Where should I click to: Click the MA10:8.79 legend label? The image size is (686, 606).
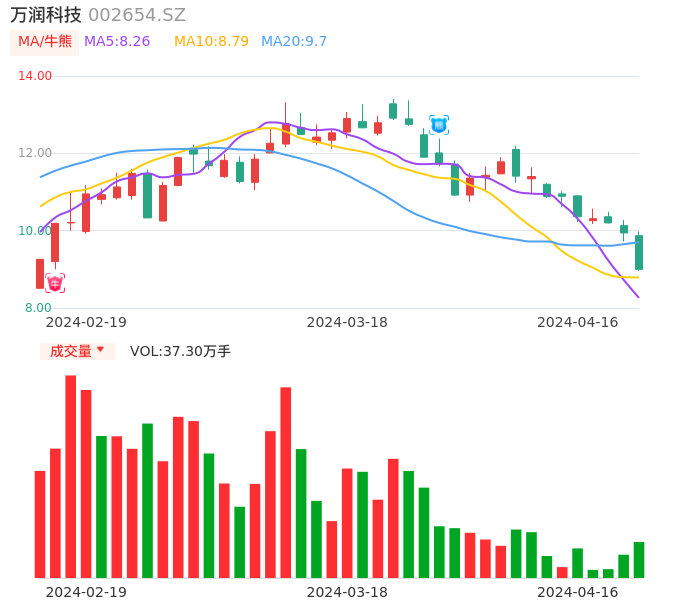click(211, 41)
